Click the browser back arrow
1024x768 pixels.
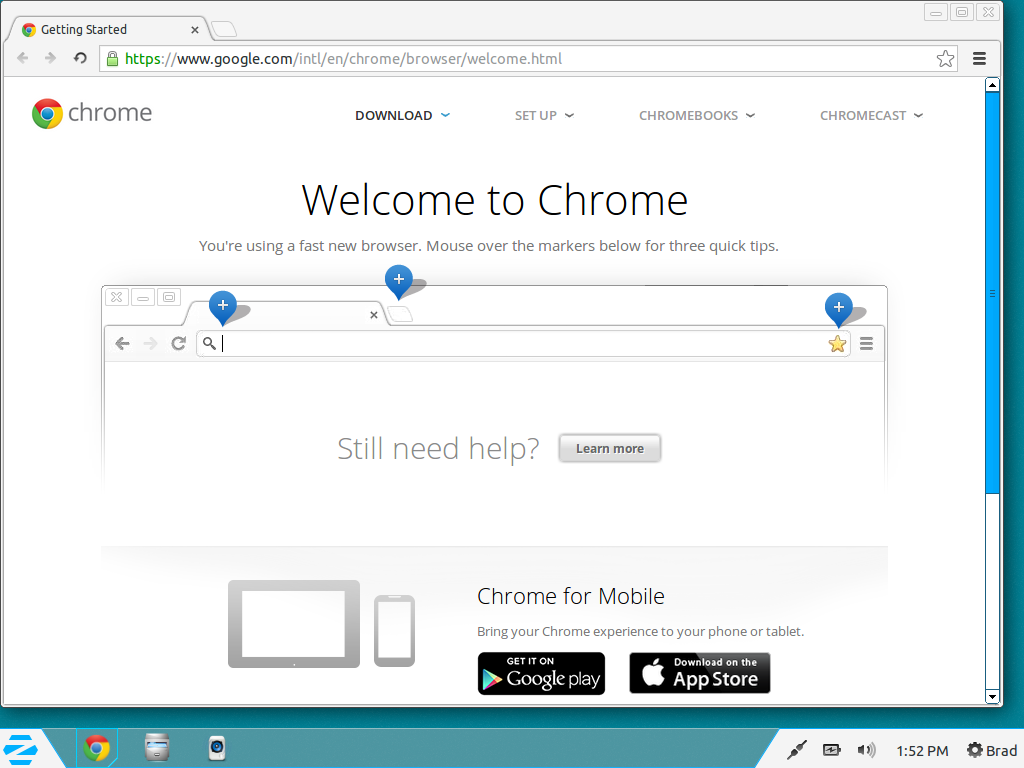point(23,58)
